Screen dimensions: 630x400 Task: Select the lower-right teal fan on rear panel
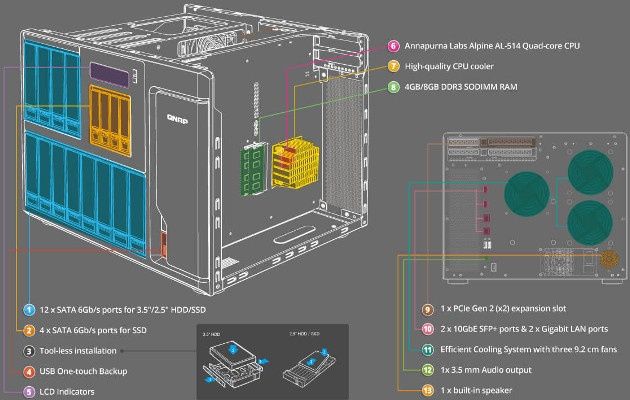click(589, 222)
